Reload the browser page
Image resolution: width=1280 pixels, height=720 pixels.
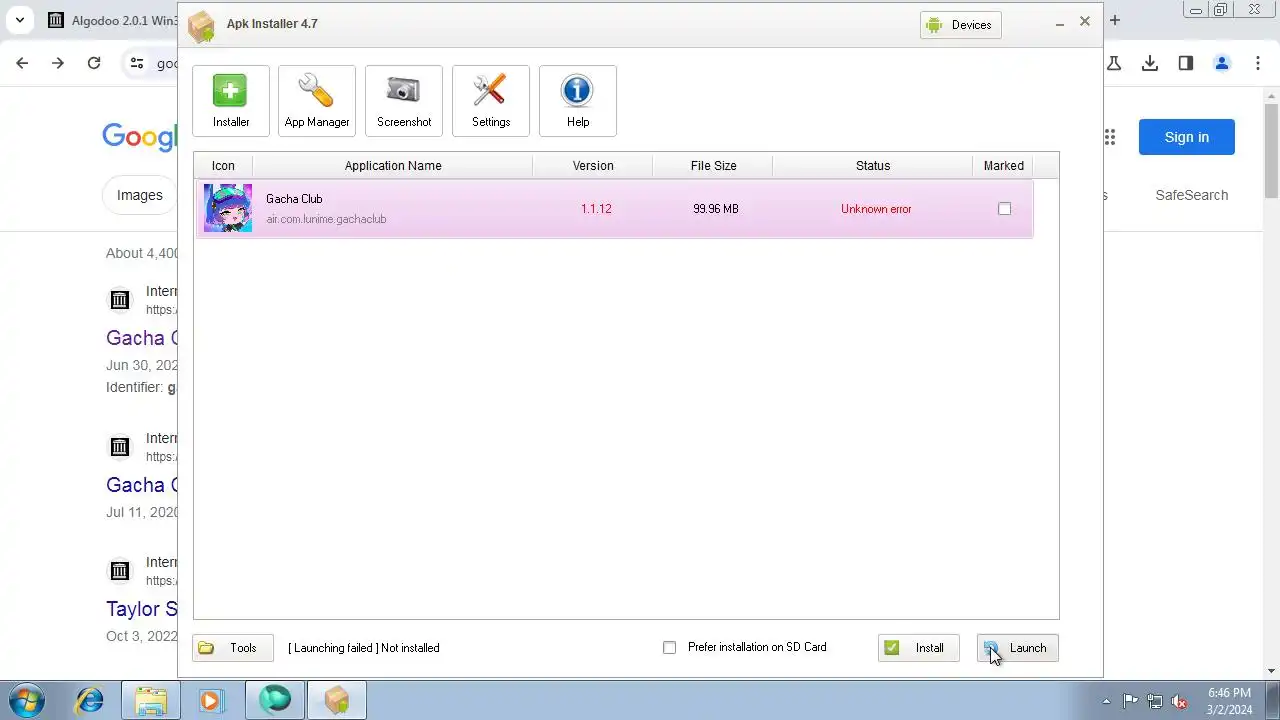[x=94, y=63]
